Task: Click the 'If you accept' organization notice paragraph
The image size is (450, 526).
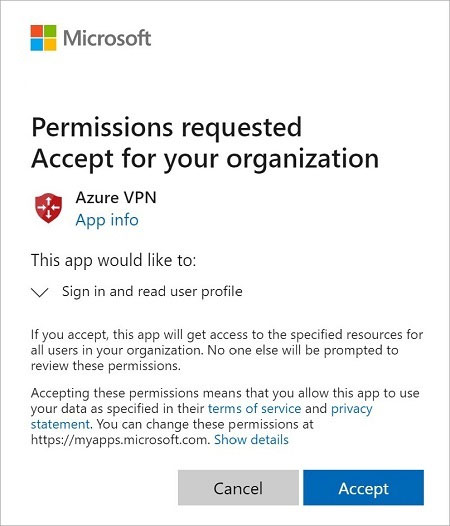Action: coord(227,350)
